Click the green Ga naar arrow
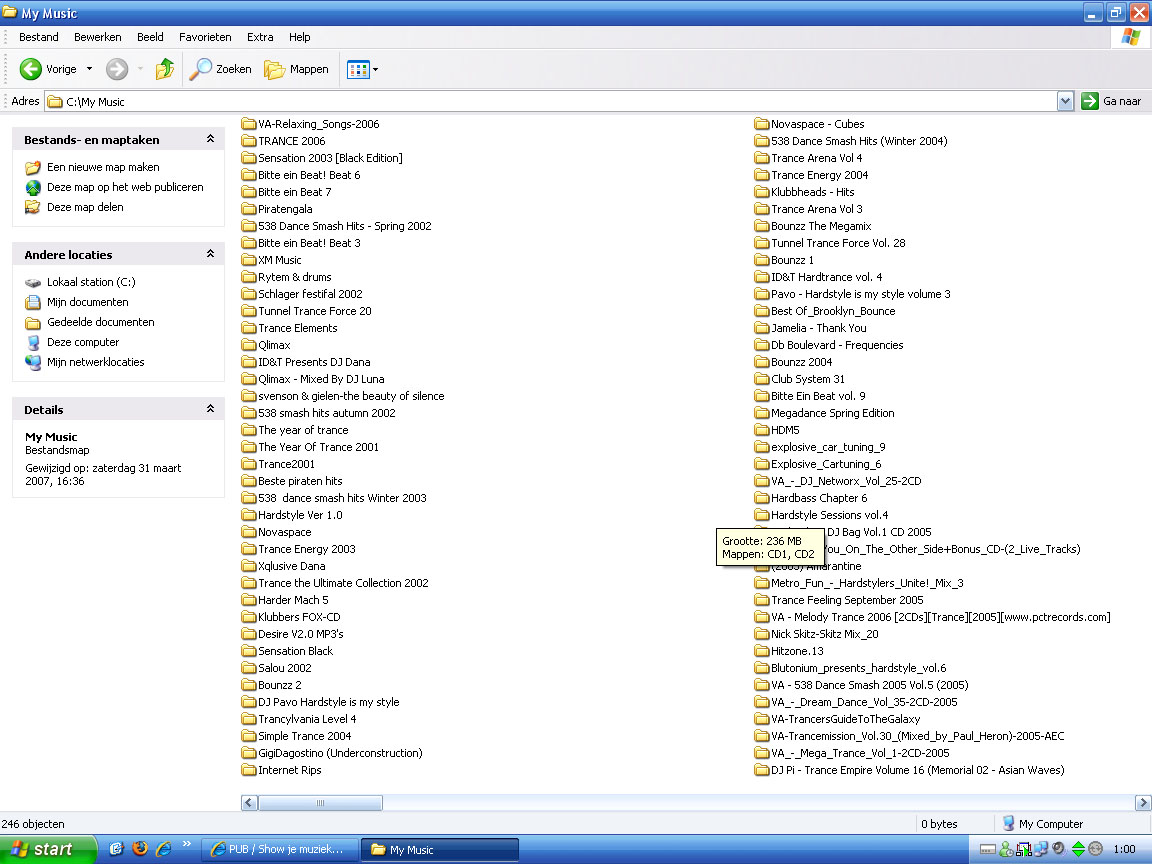This screenshot has height=864, width=1152. click(1090, 101)
